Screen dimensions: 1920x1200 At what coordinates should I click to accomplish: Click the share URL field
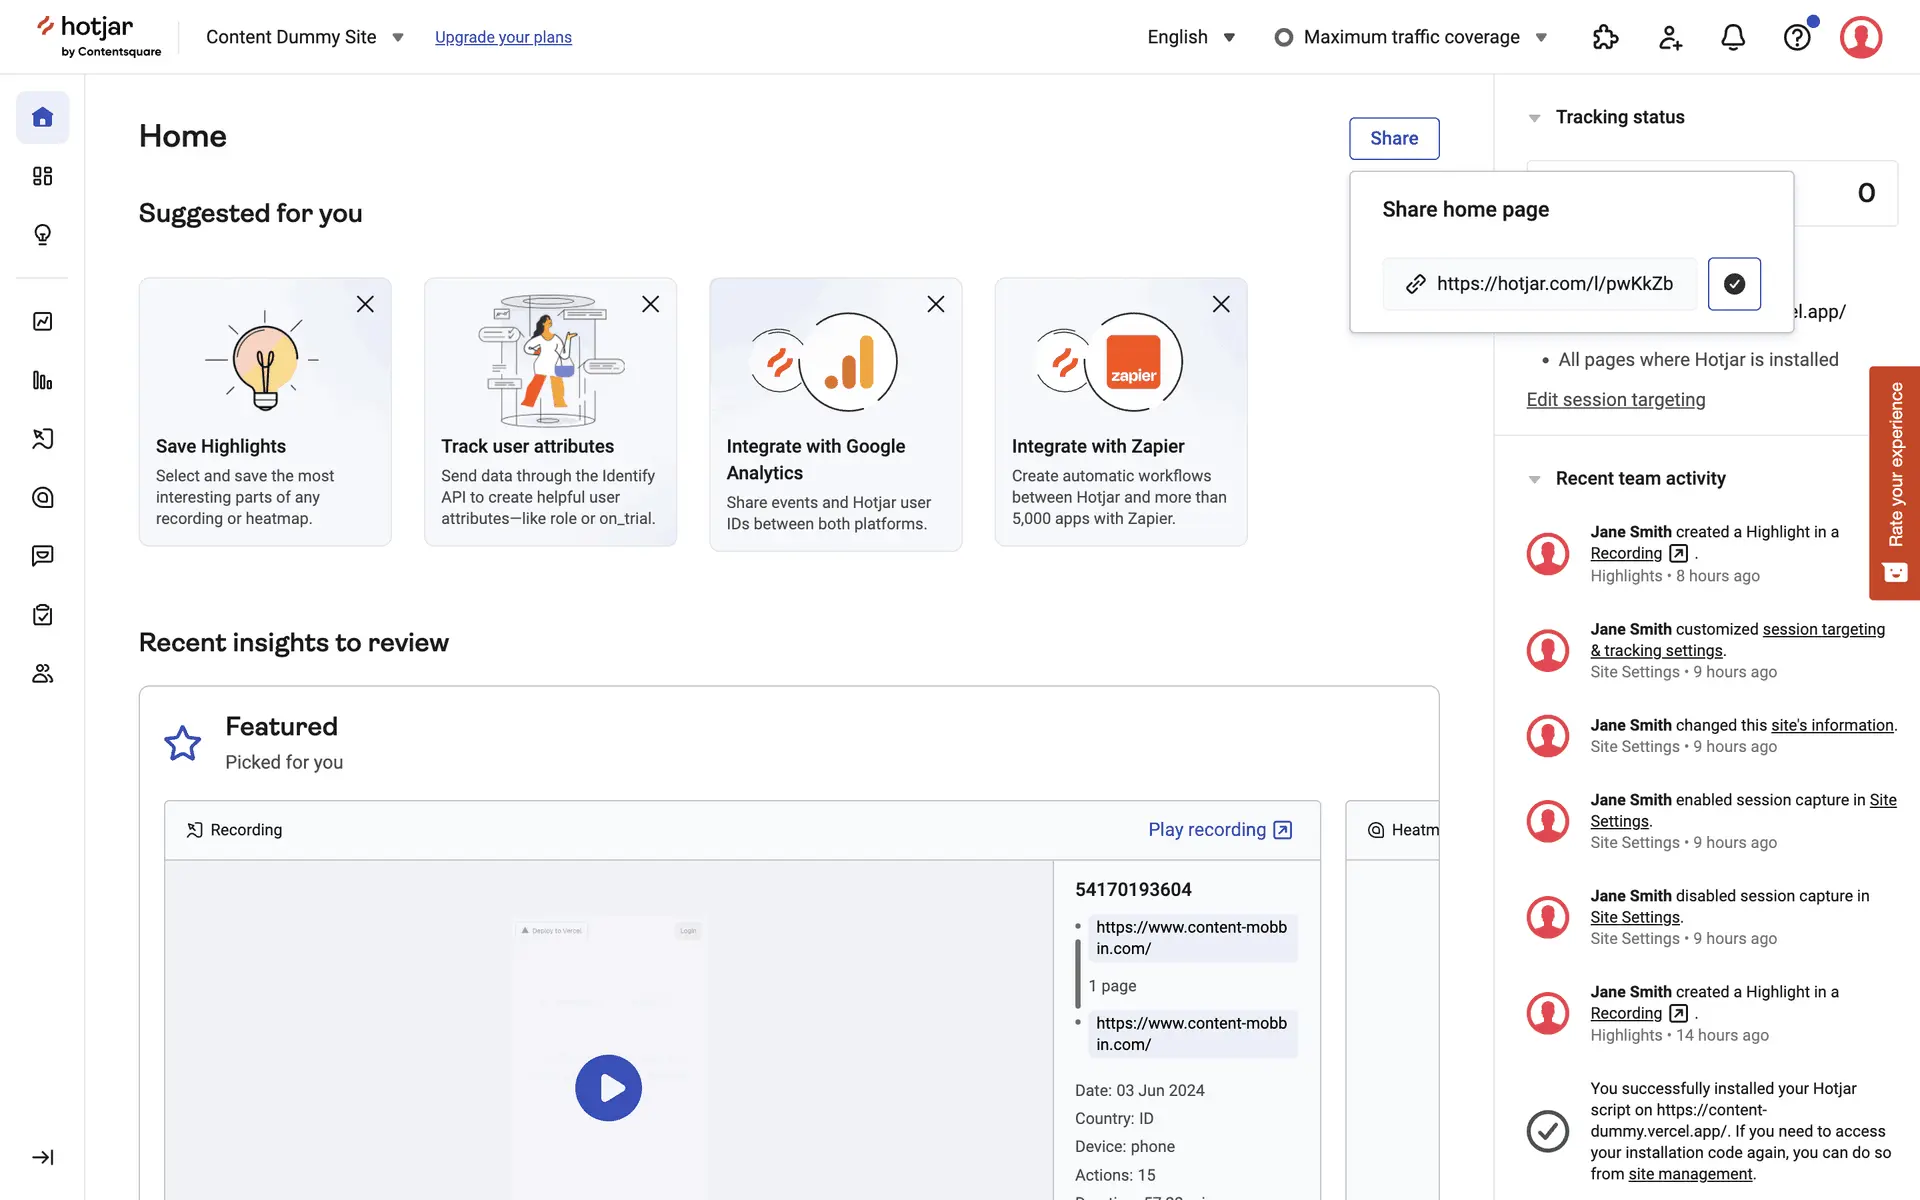coord(1540,284)
